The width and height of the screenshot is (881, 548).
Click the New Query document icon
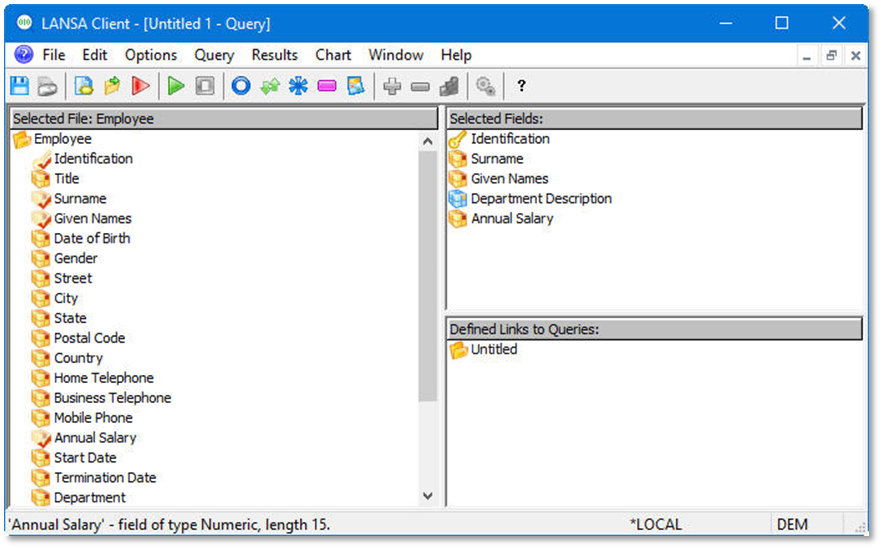pyautogui.click(x=84, y=86)
